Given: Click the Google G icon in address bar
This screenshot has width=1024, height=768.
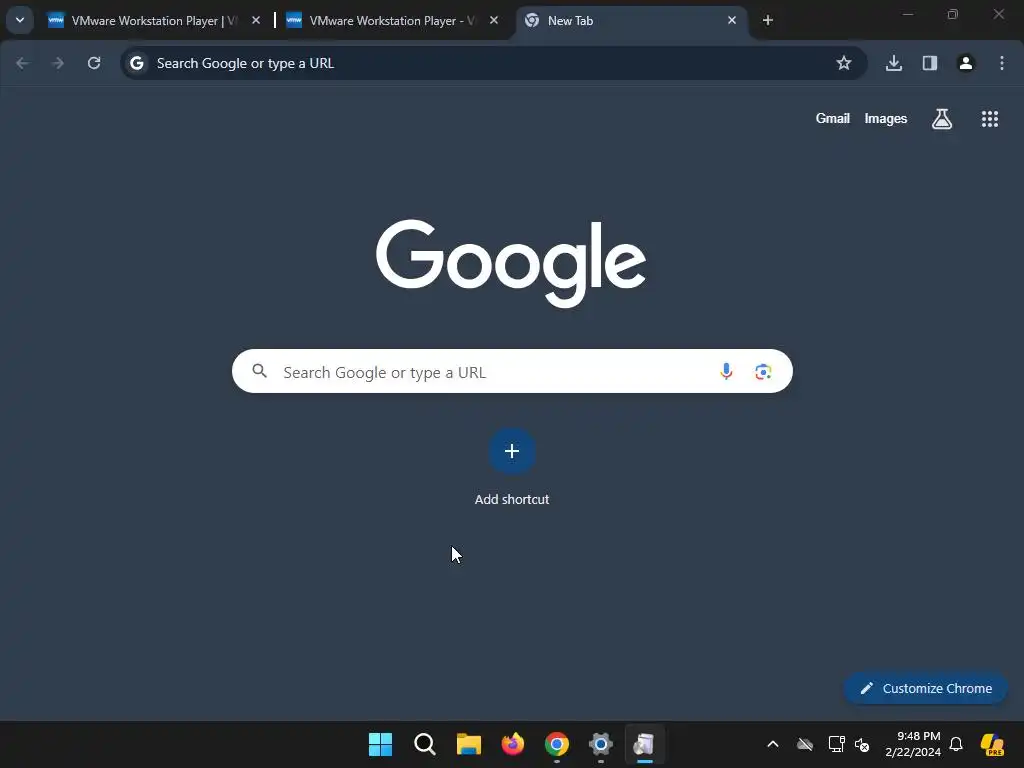Looking at the screenshot, I should [x=136, y=63].
